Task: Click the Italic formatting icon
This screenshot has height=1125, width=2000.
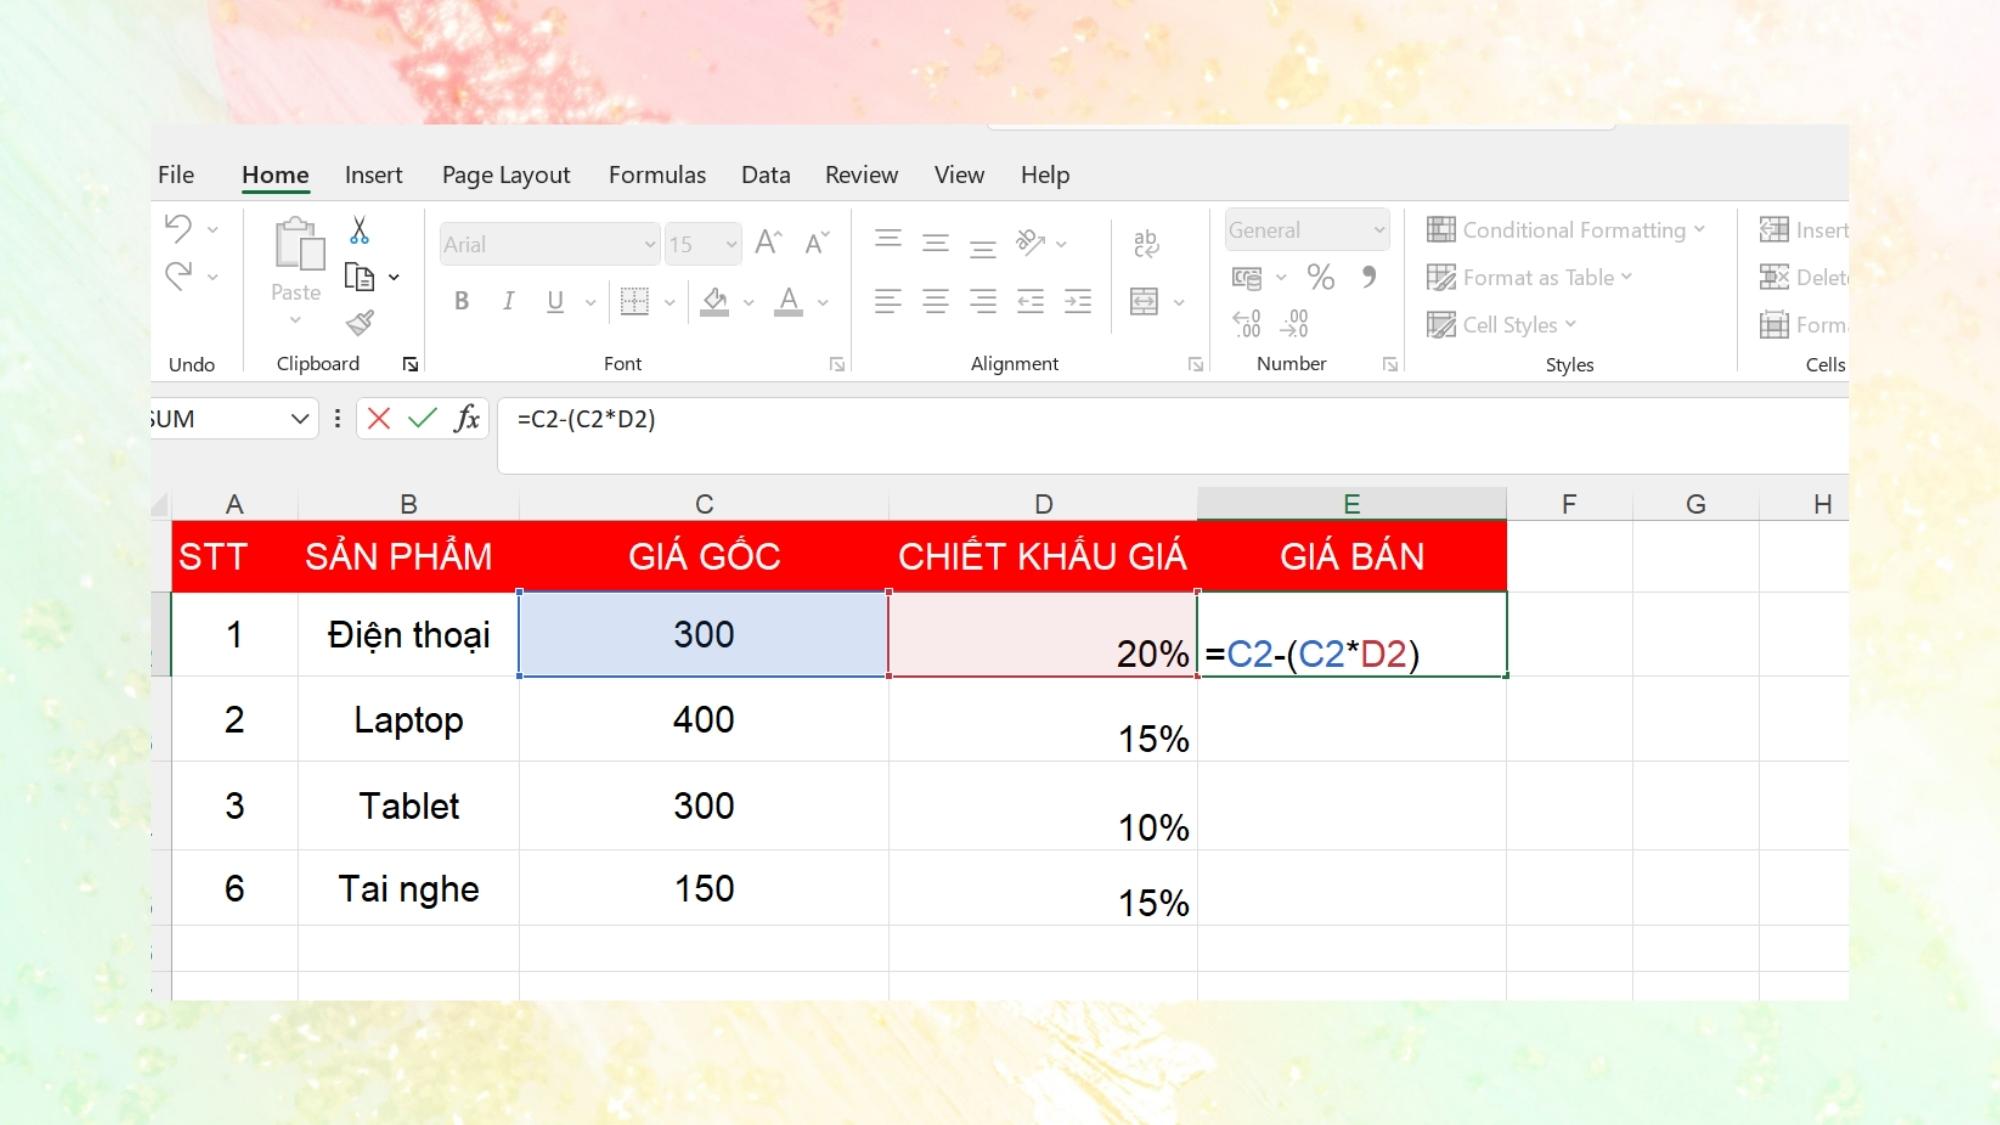Action: click(x=508, y=301)
